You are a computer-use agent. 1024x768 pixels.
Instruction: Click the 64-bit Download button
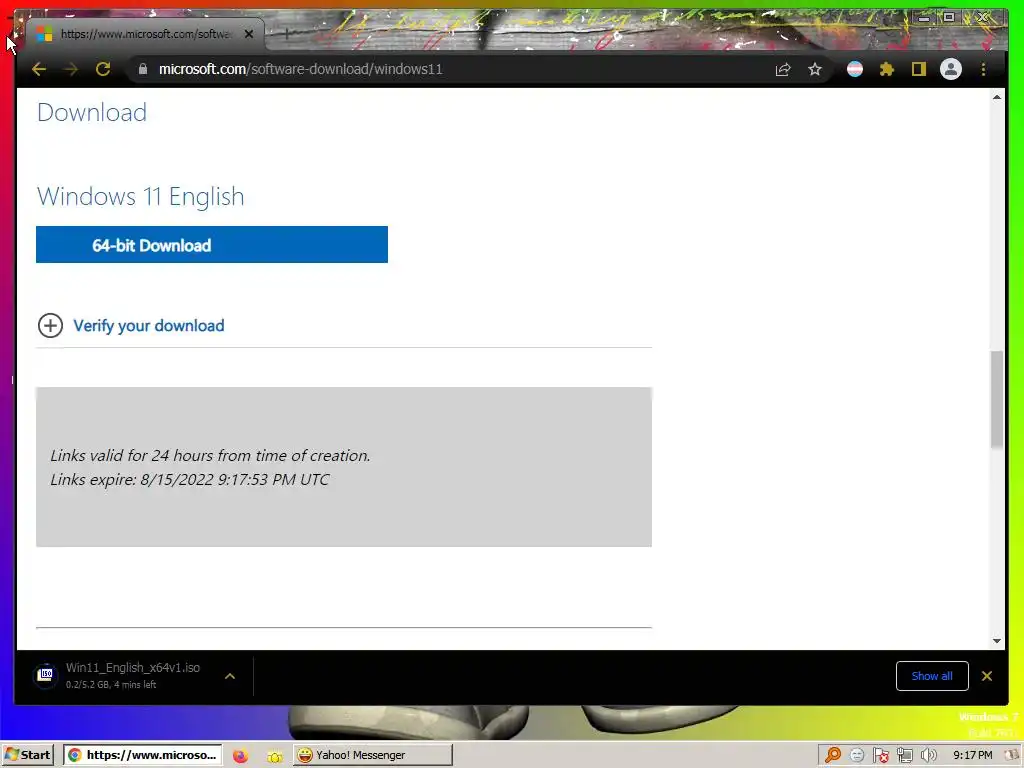tap(212, 245)
